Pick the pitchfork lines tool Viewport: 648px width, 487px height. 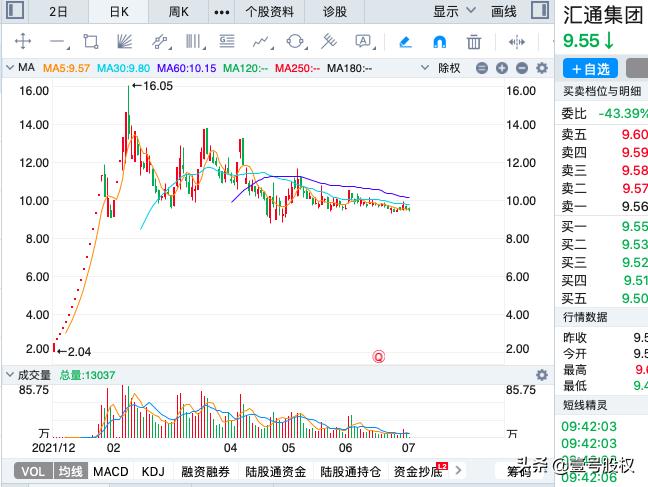coord(329,42)
